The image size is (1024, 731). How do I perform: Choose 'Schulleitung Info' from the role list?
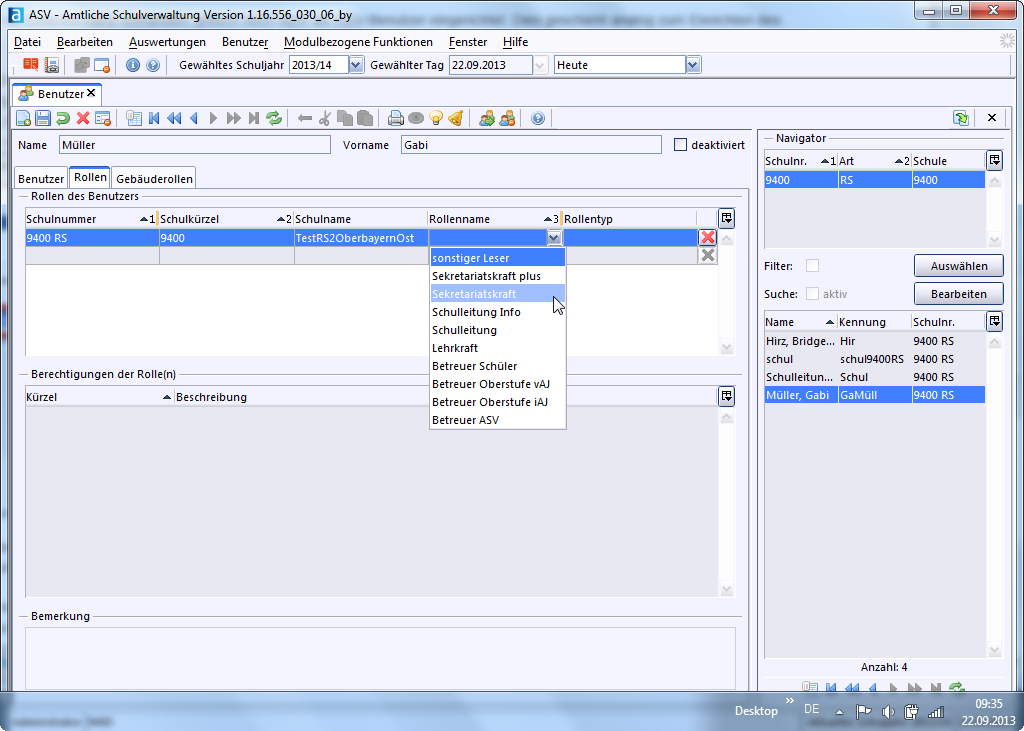pyautogui.click(x=498, y=312)
